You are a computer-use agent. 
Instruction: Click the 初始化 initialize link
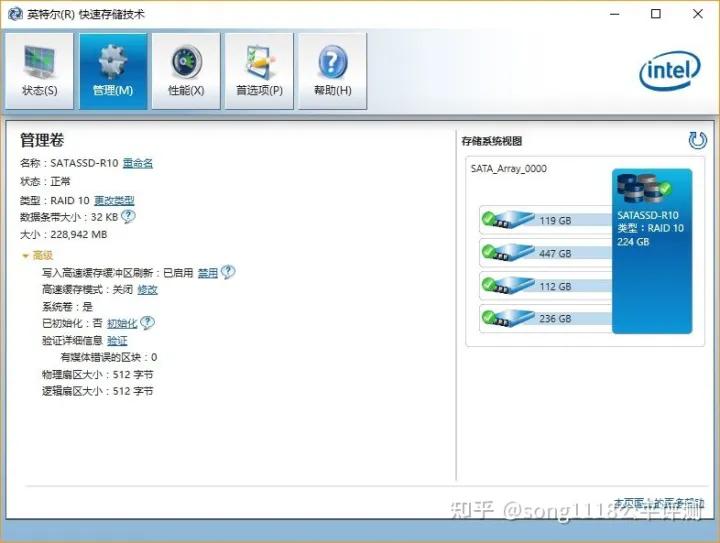[x=122, y=324]
